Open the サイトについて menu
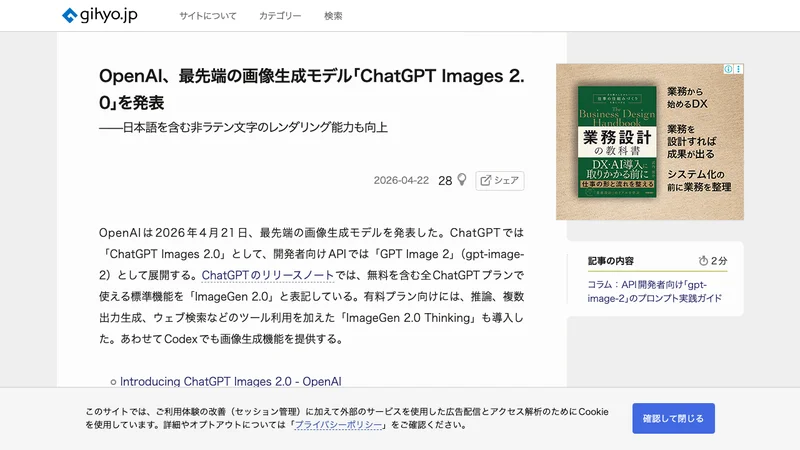Screen dimensions: 800x450 (x=208, y=16)
